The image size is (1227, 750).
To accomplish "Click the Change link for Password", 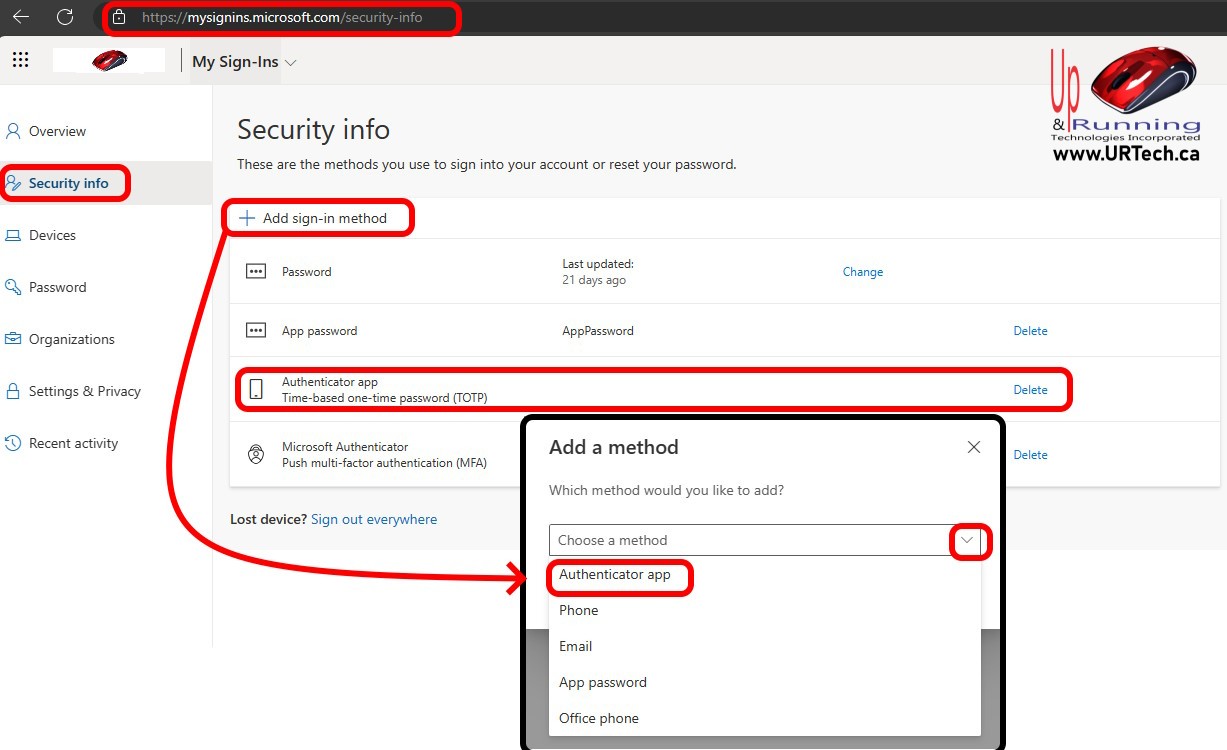I will pos(862,272).
